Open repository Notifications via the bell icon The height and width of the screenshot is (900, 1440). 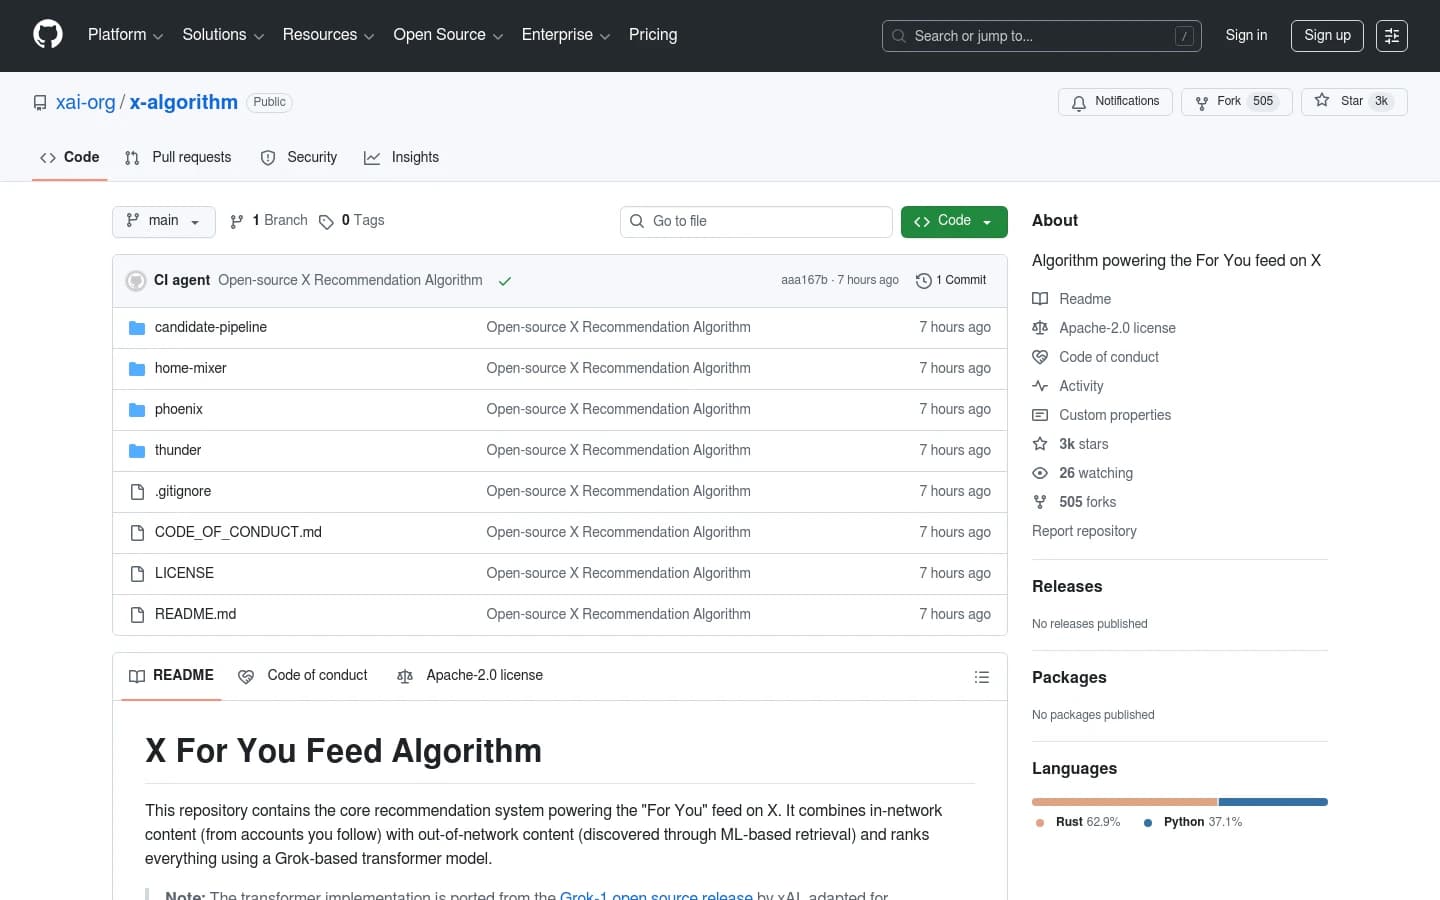click(x=1079, y=102)
